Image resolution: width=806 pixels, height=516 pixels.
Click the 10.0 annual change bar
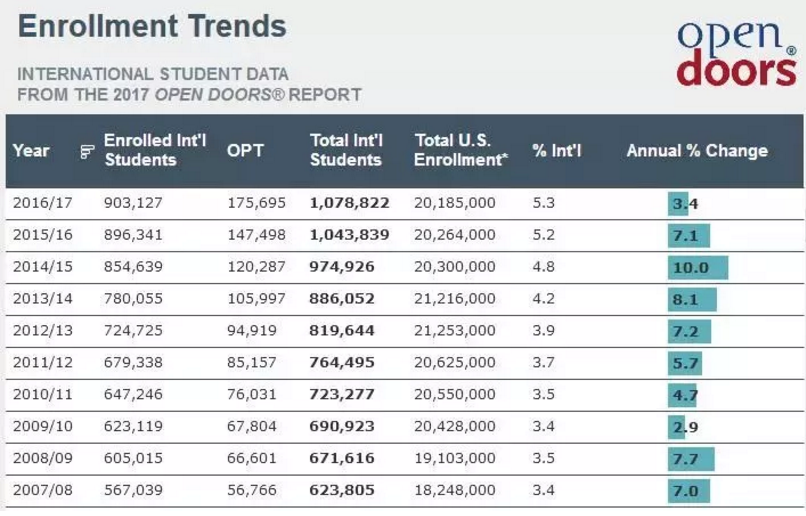click(x=698, y=268)
